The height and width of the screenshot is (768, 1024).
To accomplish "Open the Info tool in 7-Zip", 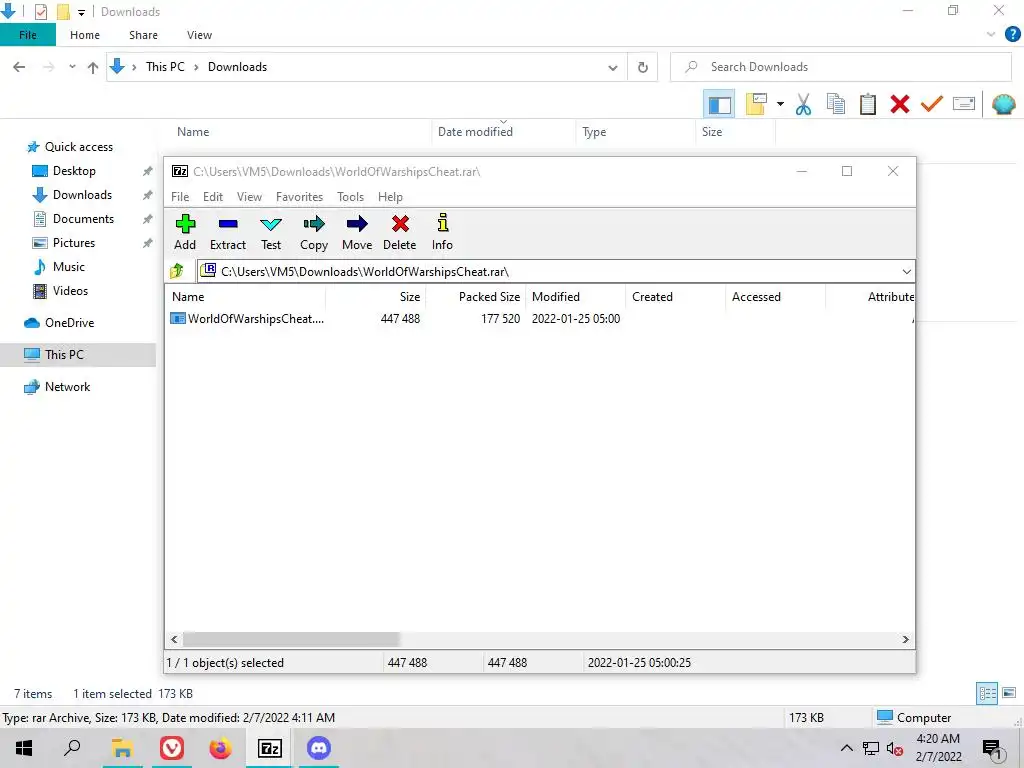I will click(442, 232).
